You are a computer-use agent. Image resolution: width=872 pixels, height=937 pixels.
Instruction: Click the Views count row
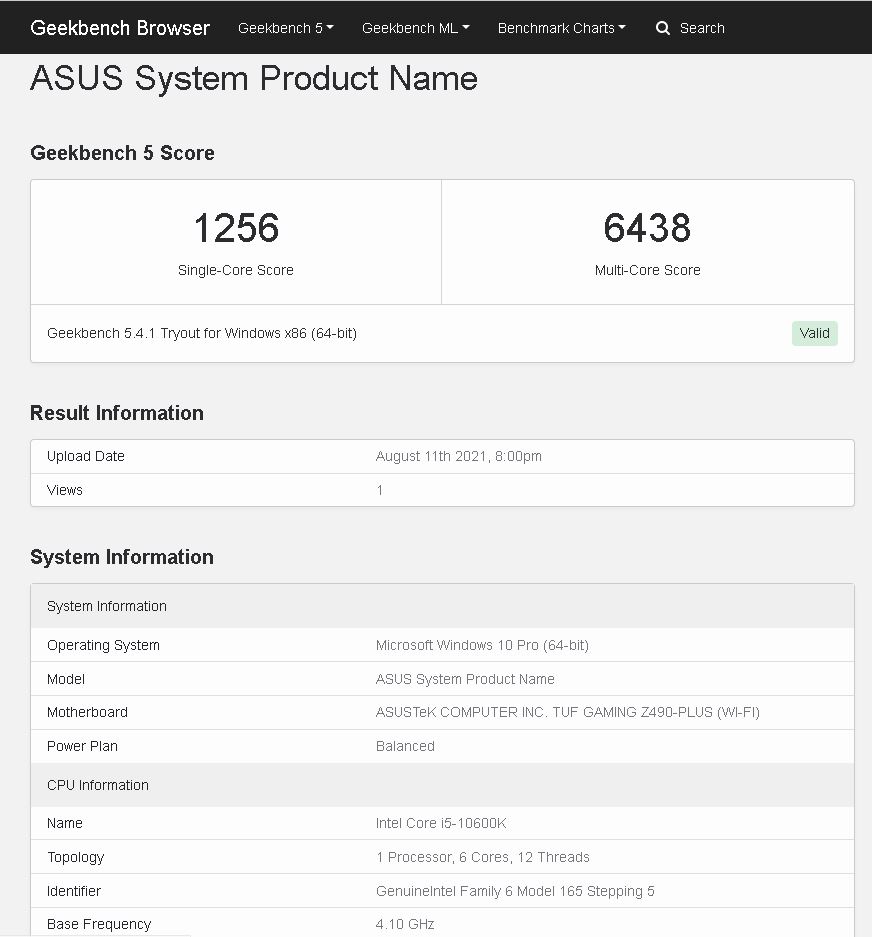point(442,490)
